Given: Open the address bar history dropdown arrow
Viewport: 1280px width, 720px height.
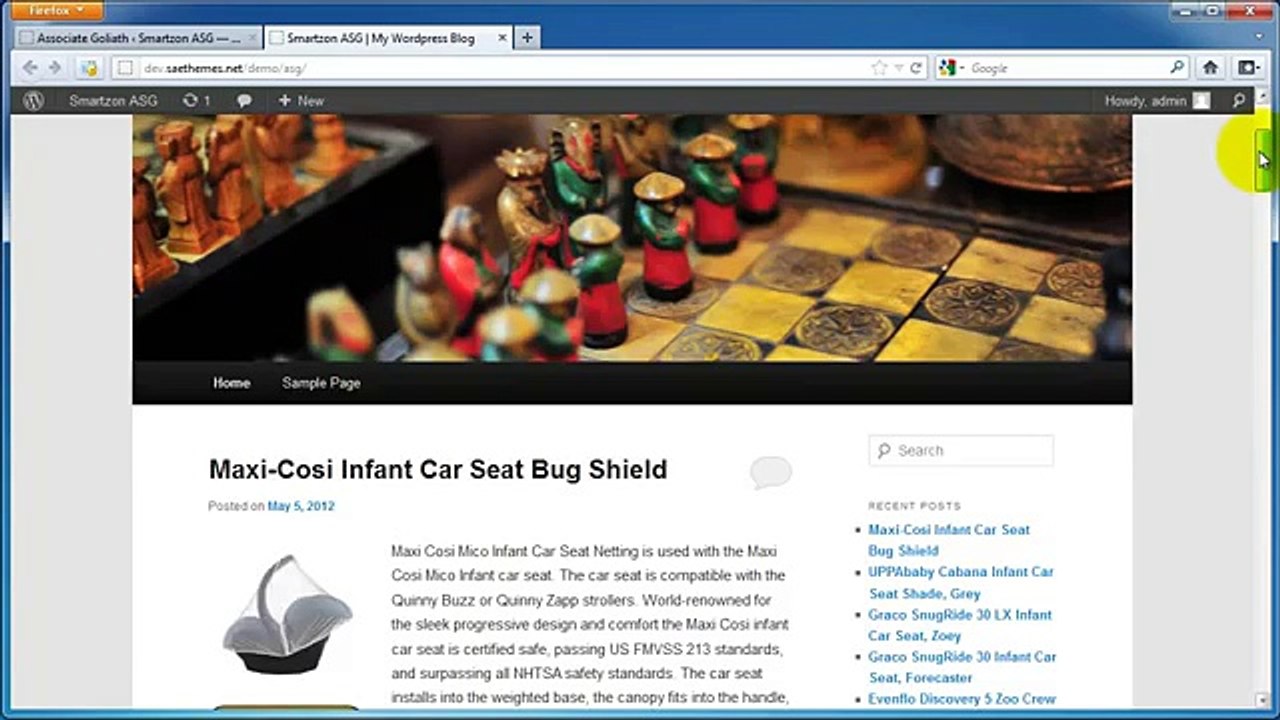Looking at the screenshot, I should [899, 68].
